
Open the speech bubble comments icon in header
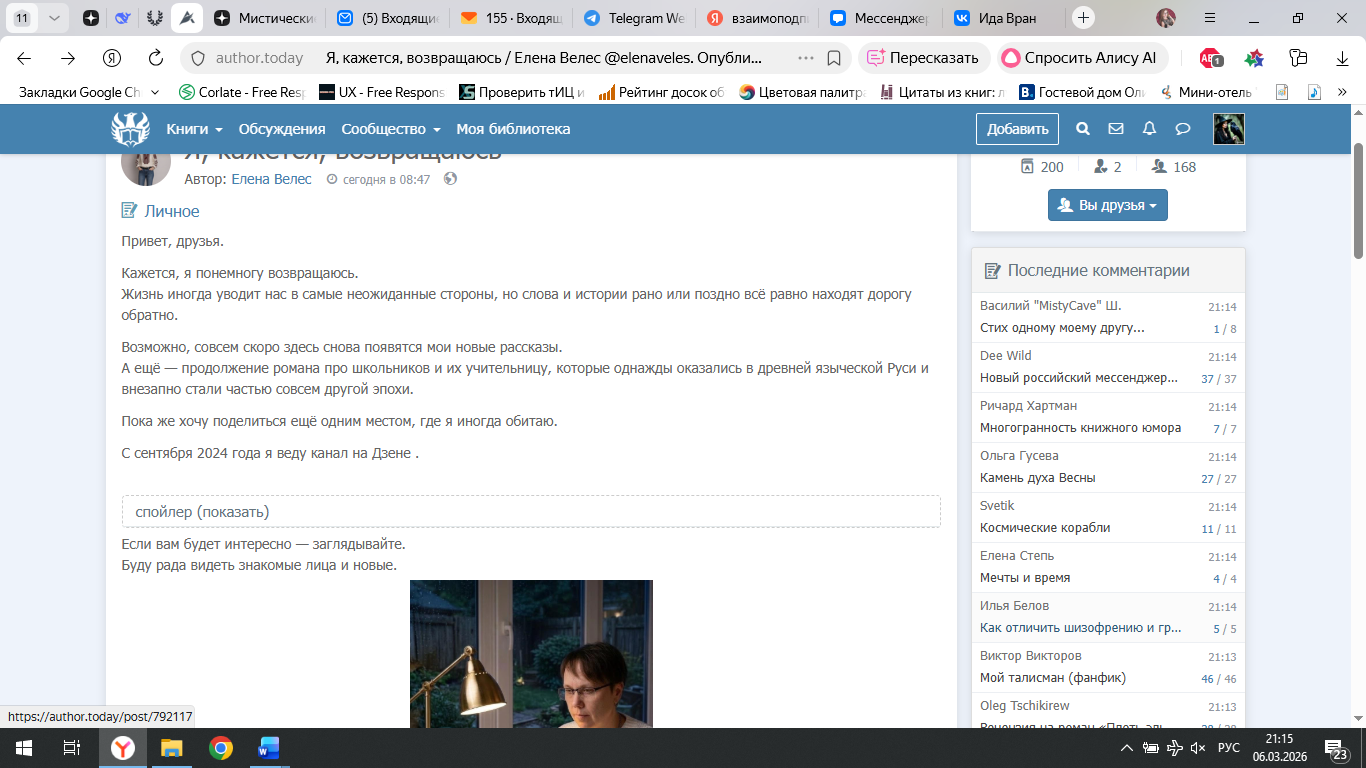point(1182,129)
